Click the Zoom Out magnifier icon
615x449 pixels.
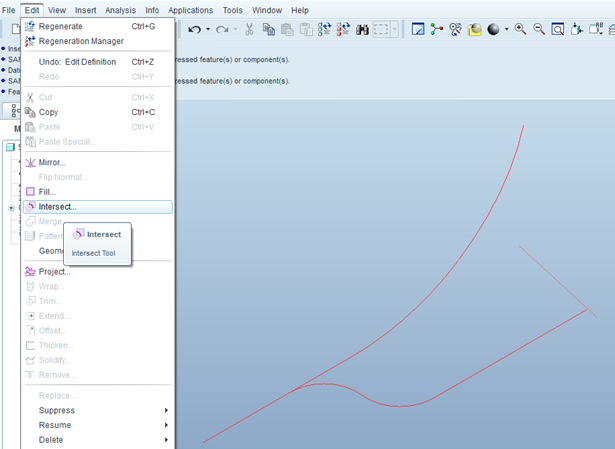click(539, 29)
